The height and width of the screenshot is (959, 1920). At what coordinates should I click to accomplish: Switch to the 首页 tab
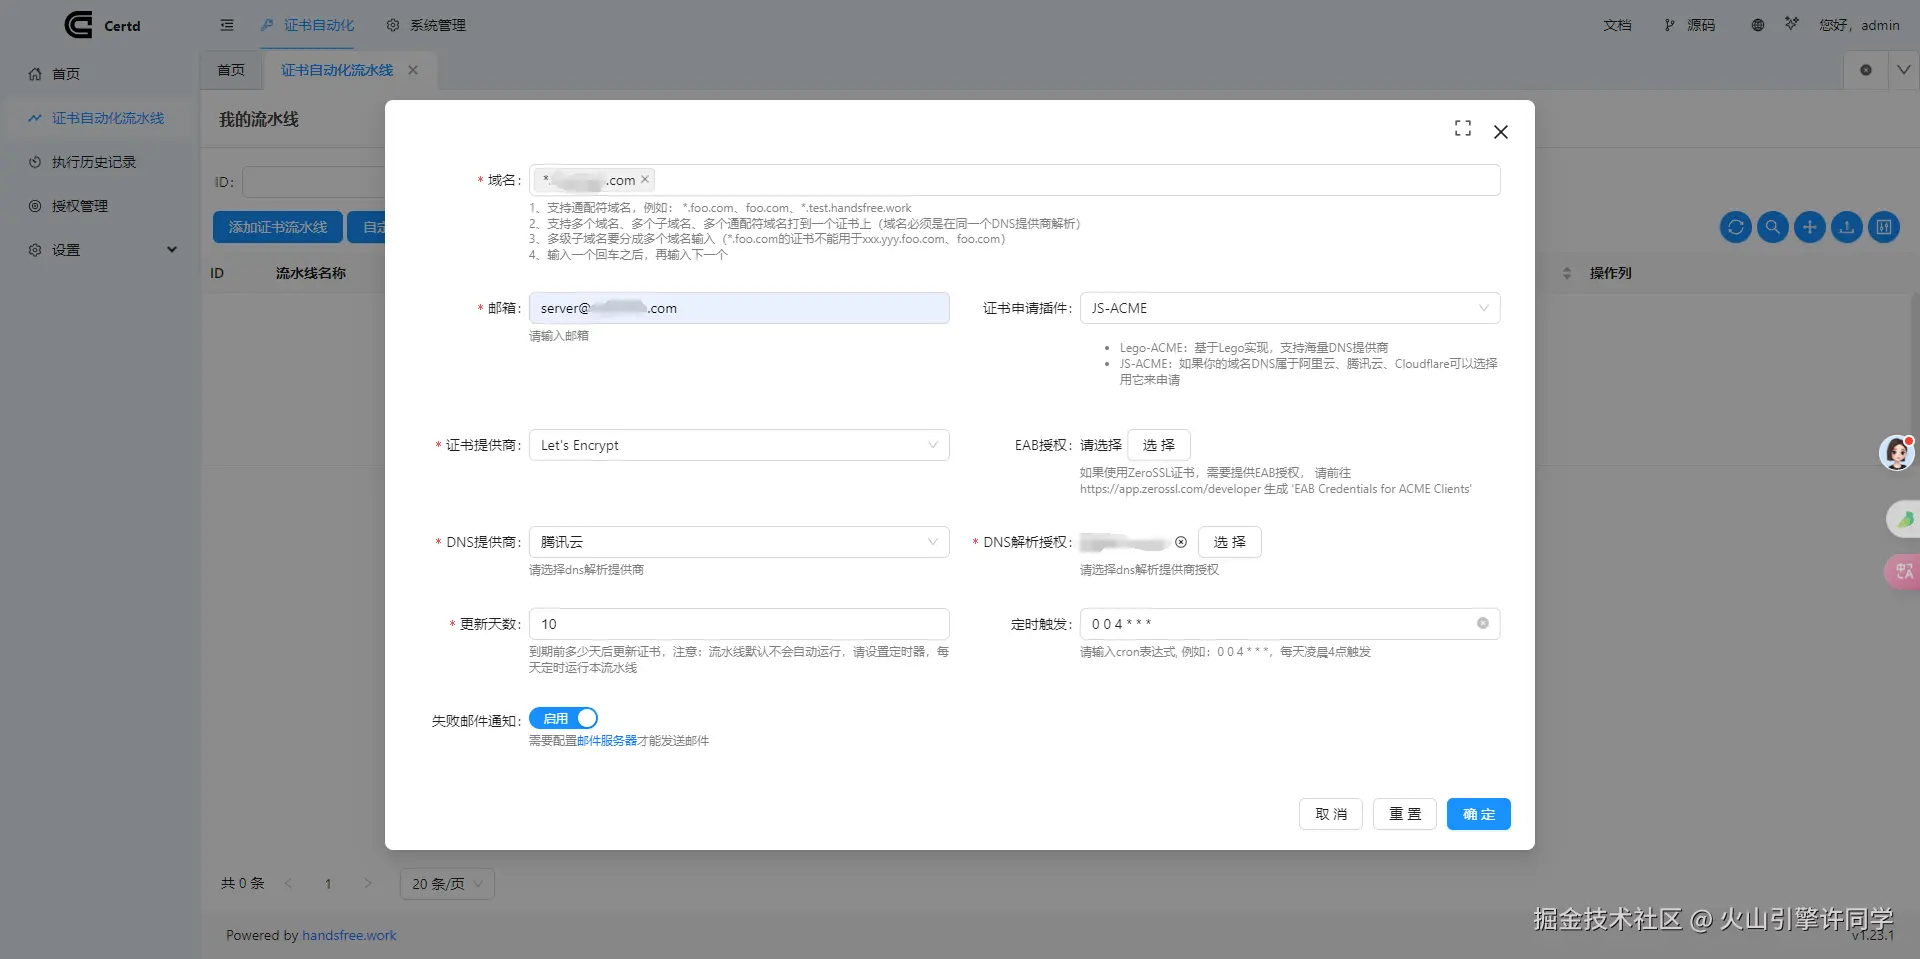click(231, 70)
